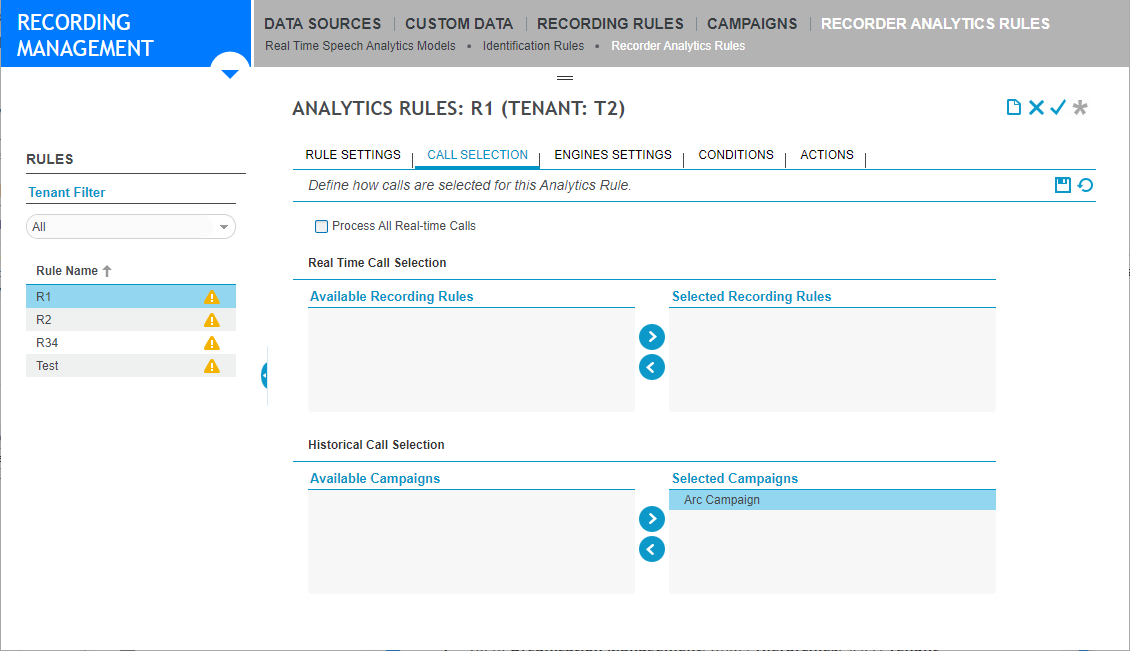Go to the Conditions tab
This screenshot has width=1130, height=651.
click(736, 155)
